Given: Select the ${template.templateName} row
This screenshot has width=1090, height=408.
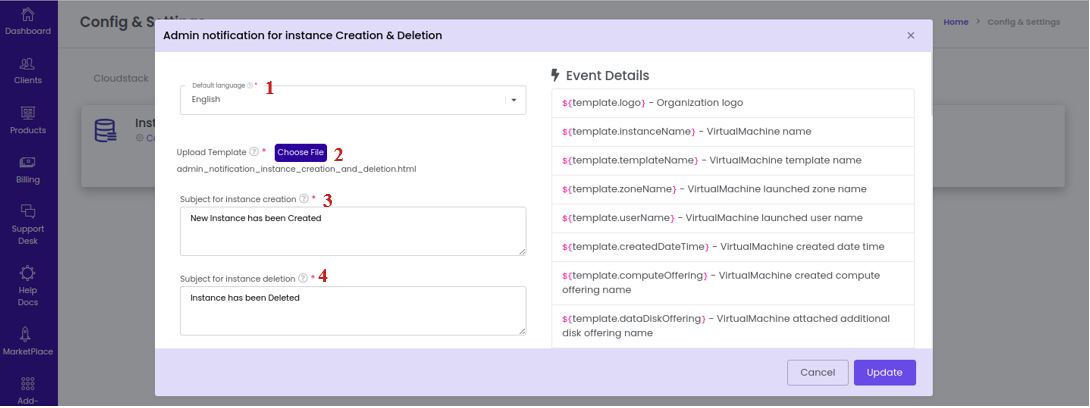Looking at the screenshot, I should (733, 161).
